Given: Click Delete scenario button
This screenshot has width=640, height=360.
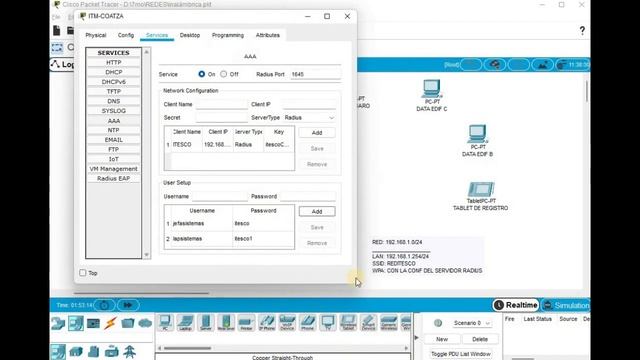Looking at the screenshot, I should [x=480, y=339].
